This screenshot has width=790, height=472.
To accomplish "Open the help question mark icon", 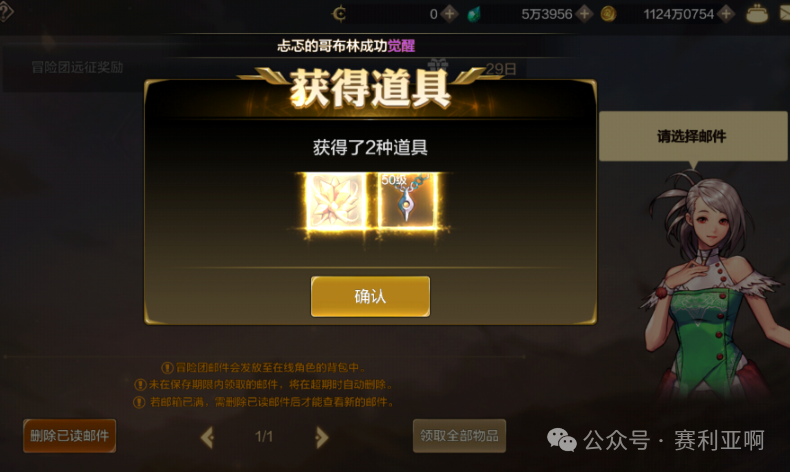I will point(5,12).
